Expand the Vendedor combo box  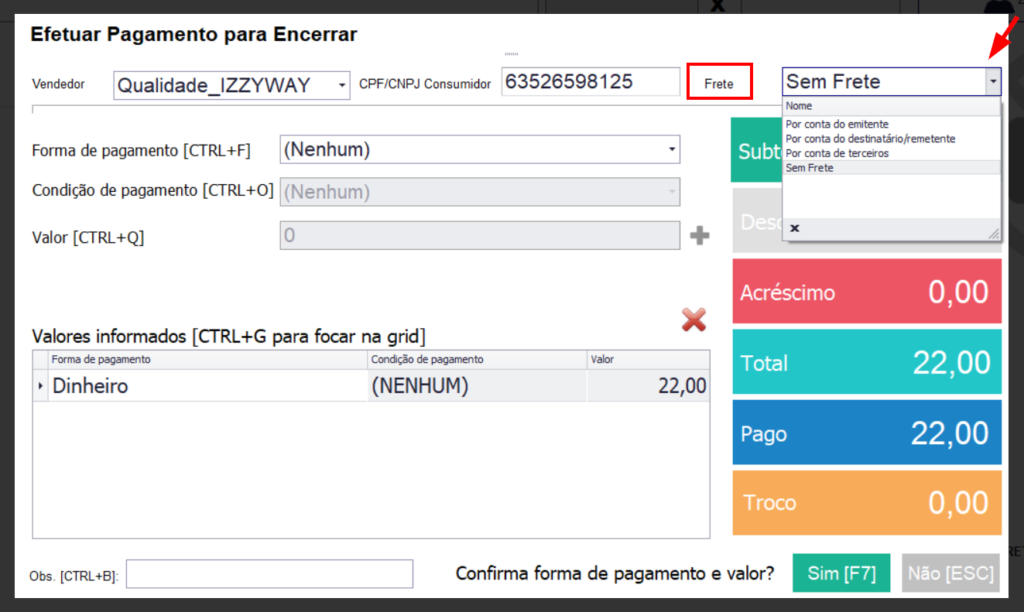click(342, 86)
